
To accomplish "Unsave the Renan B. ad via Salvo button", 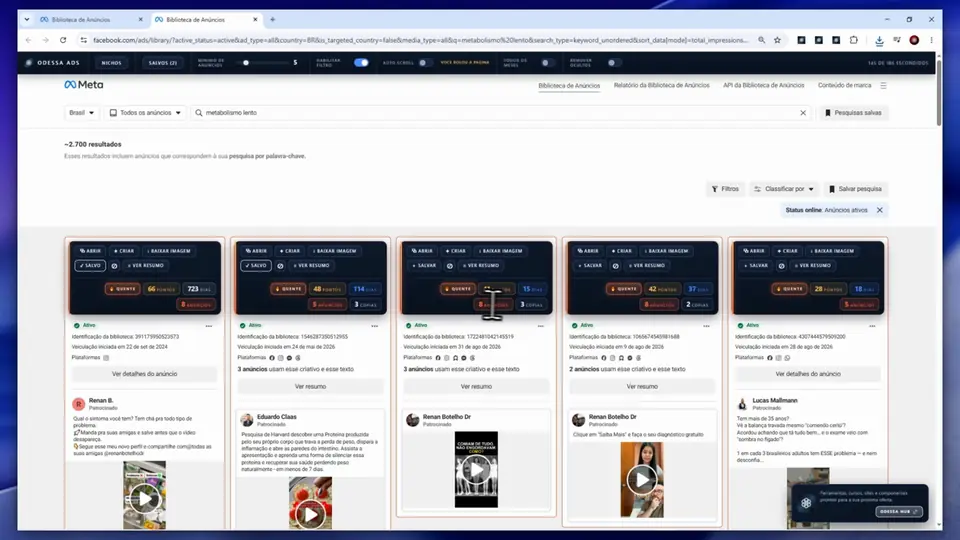I will click(x=90, y=266).
